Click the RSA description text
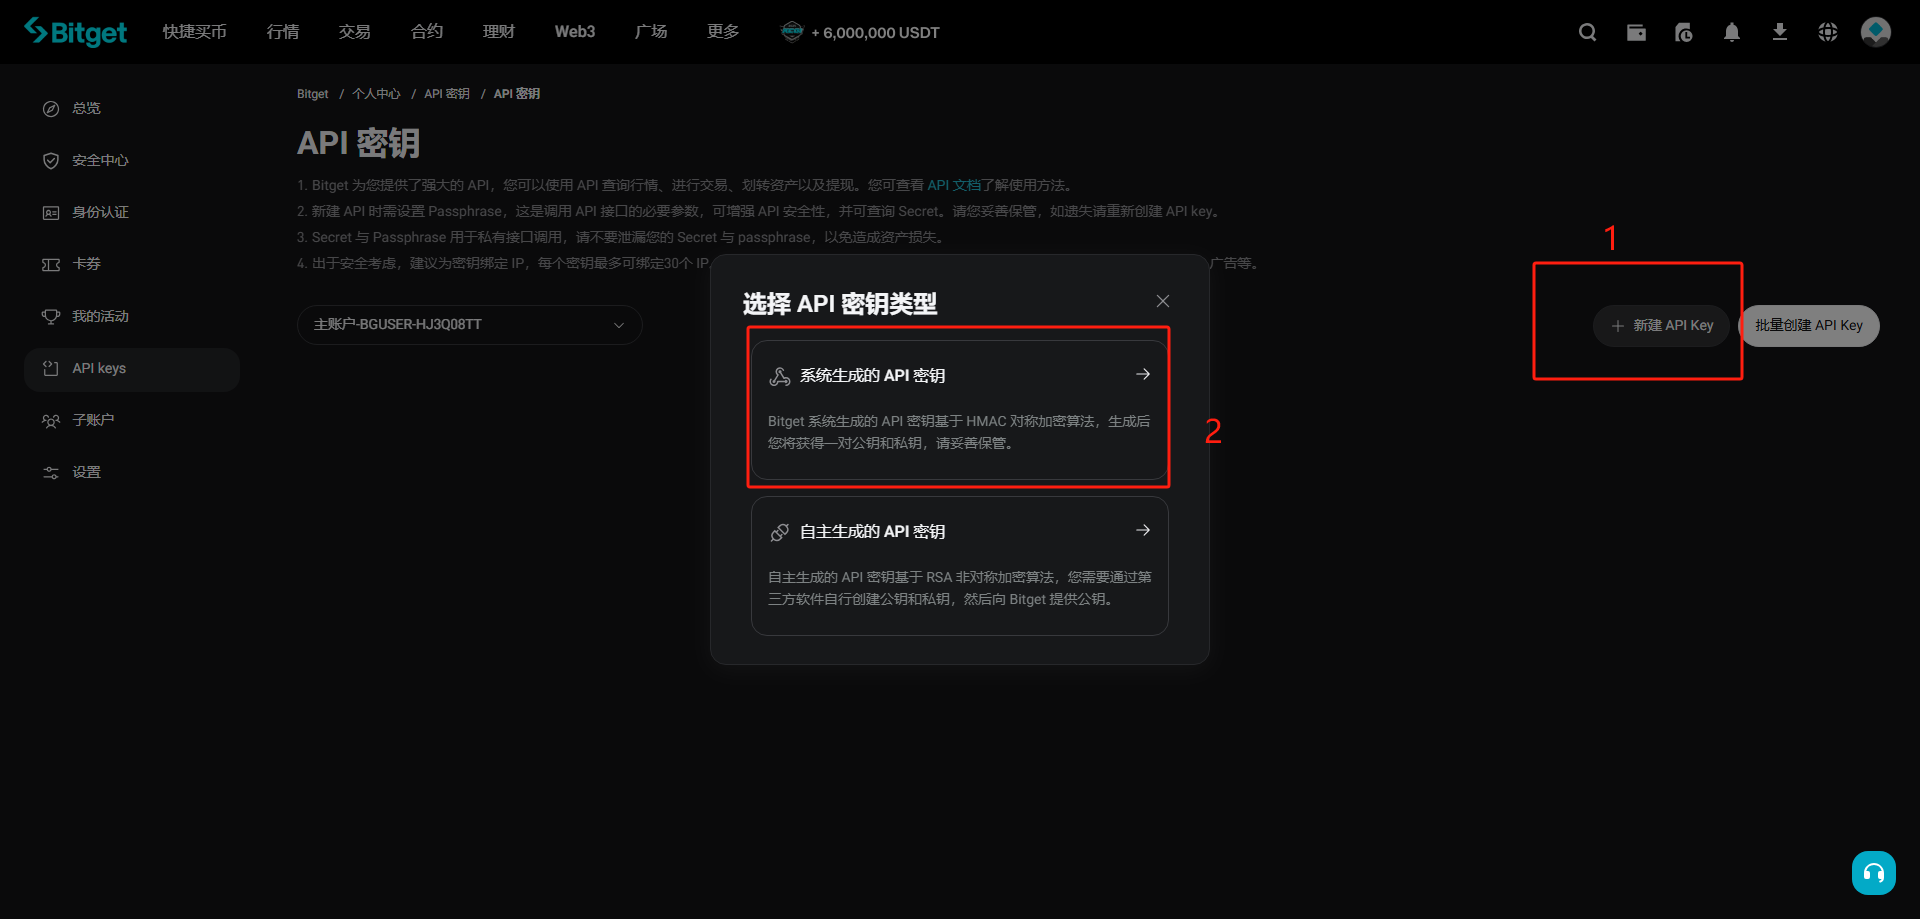 coord(960,588)
